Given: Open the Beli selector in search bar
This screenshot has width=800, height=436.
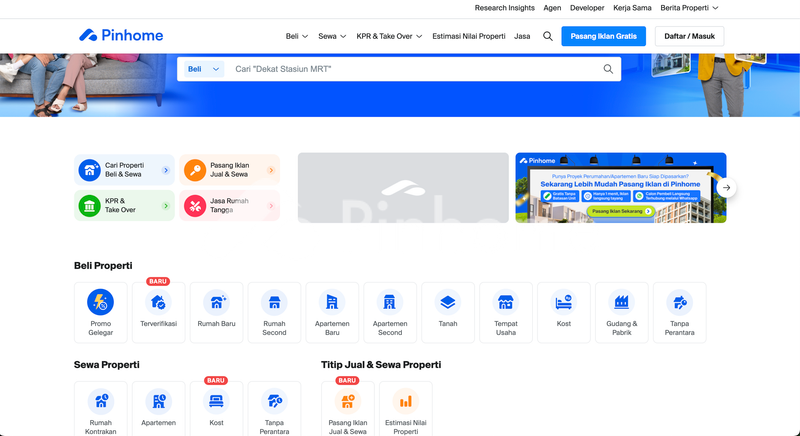Looking at the screenshot, I should click(204, 69).
